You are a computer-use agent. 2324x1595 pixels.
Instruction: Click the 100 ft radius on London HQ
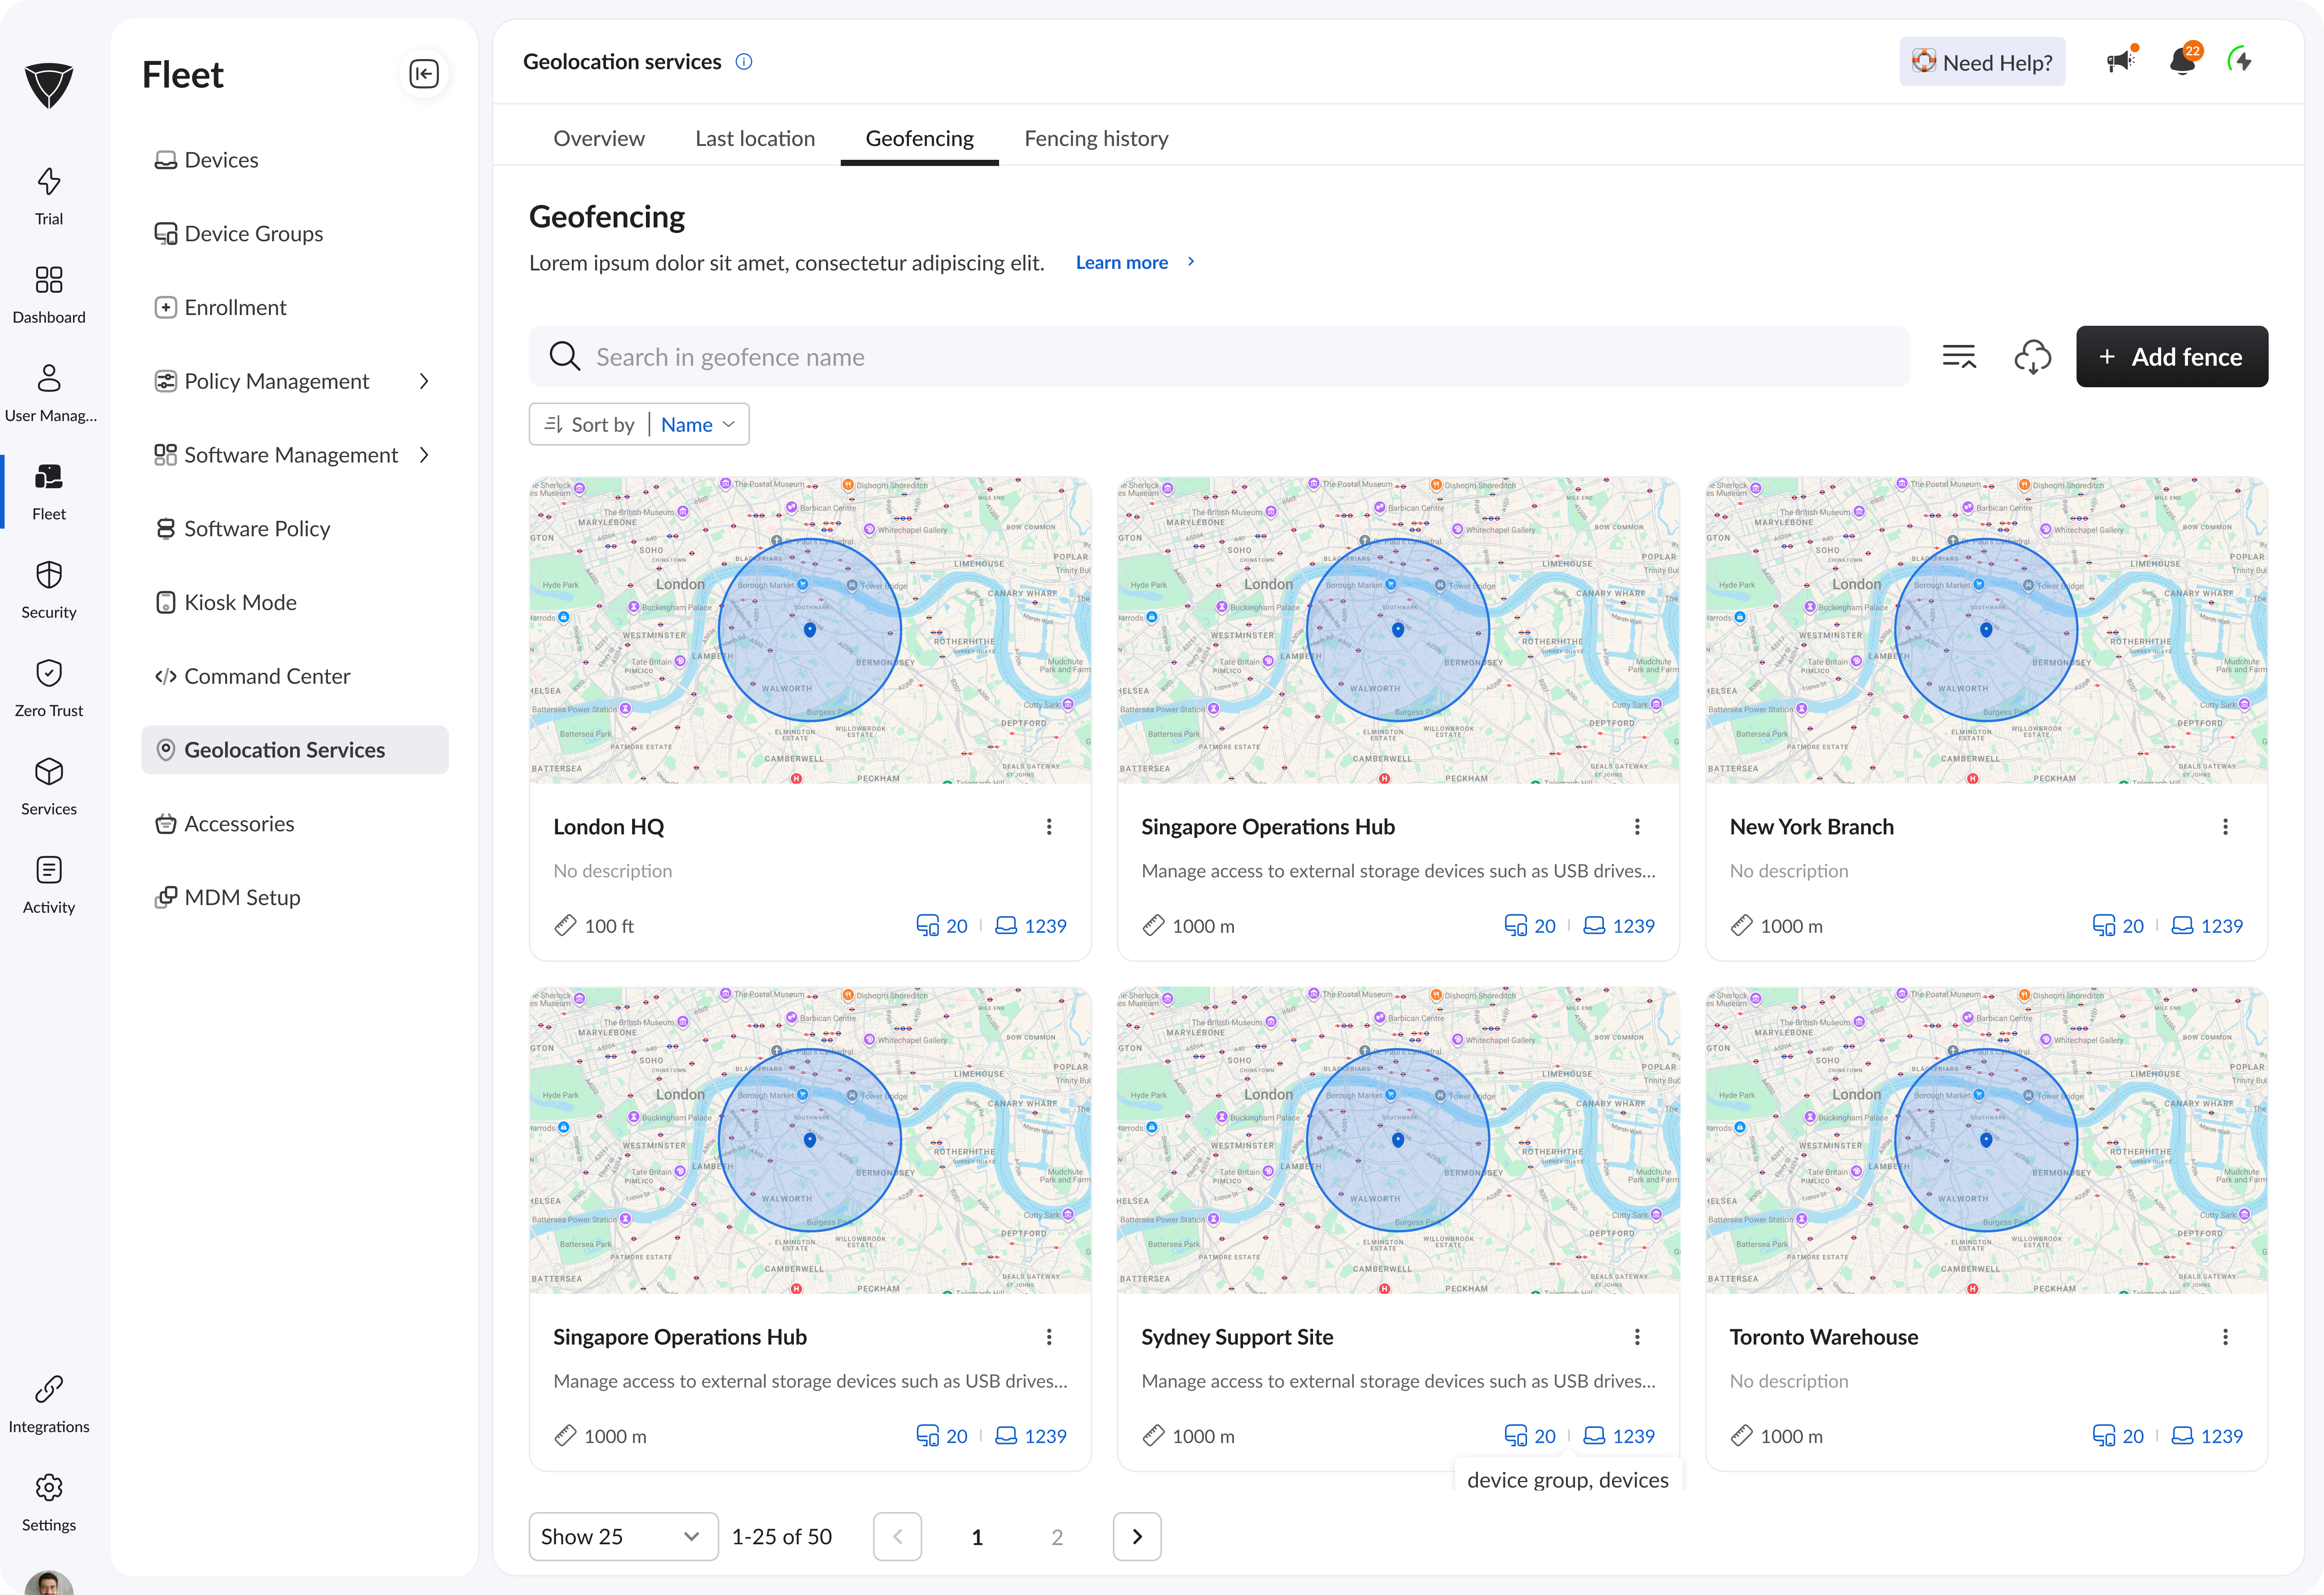click(x=594, y=926)
